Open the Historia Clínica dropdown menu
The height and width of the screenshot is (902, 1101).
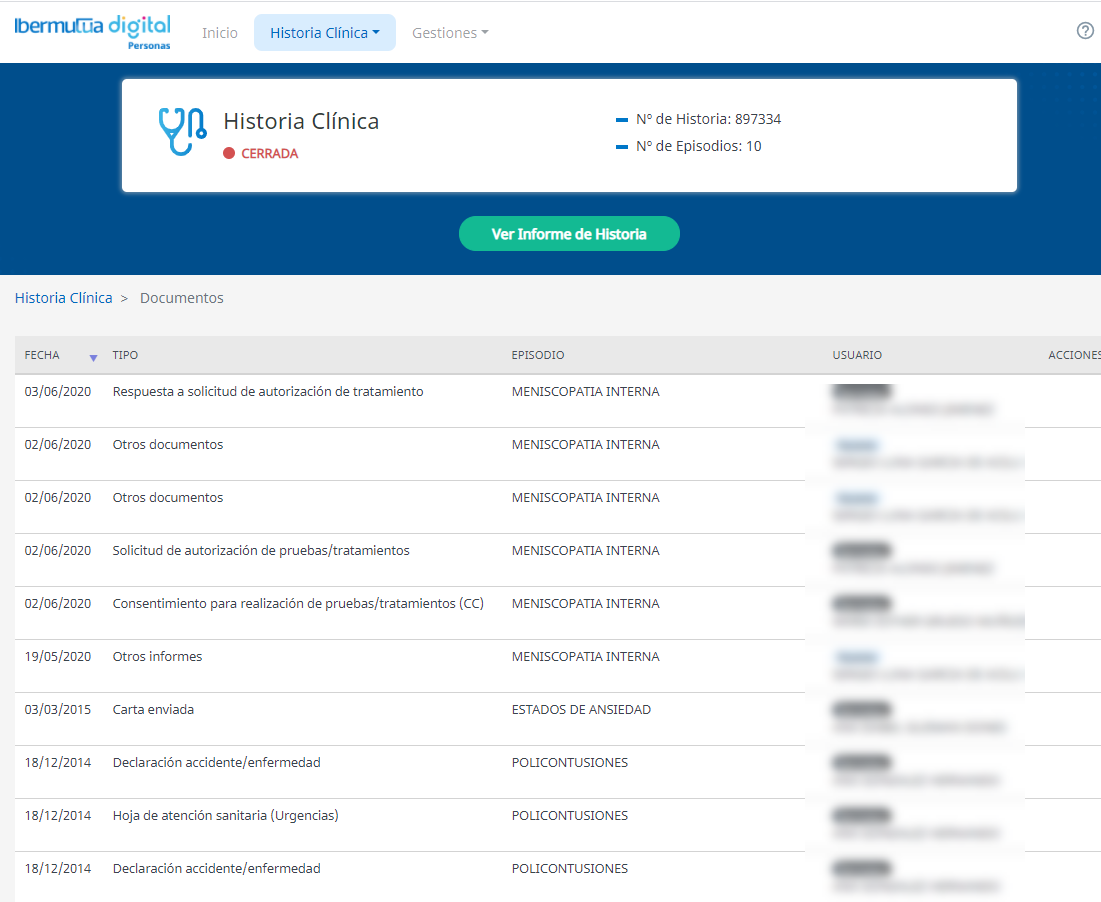tap(324, 33)
